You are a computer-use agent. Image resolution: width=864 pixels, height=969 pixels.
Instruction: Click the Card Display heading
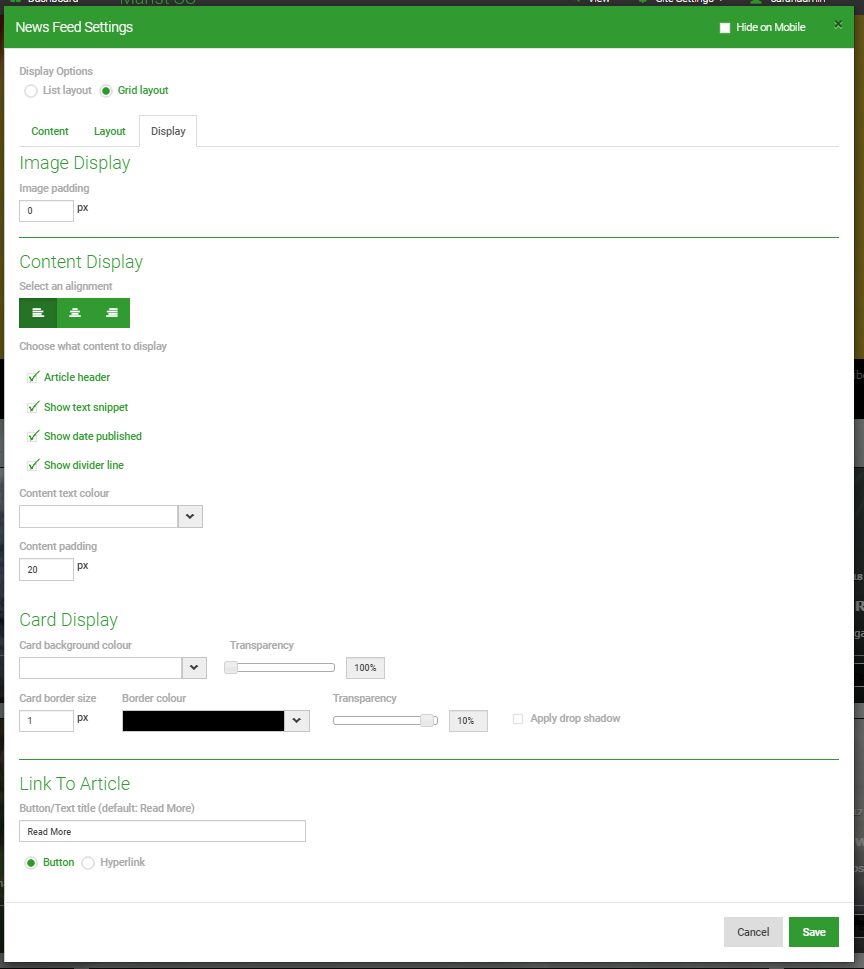[69, 620]
